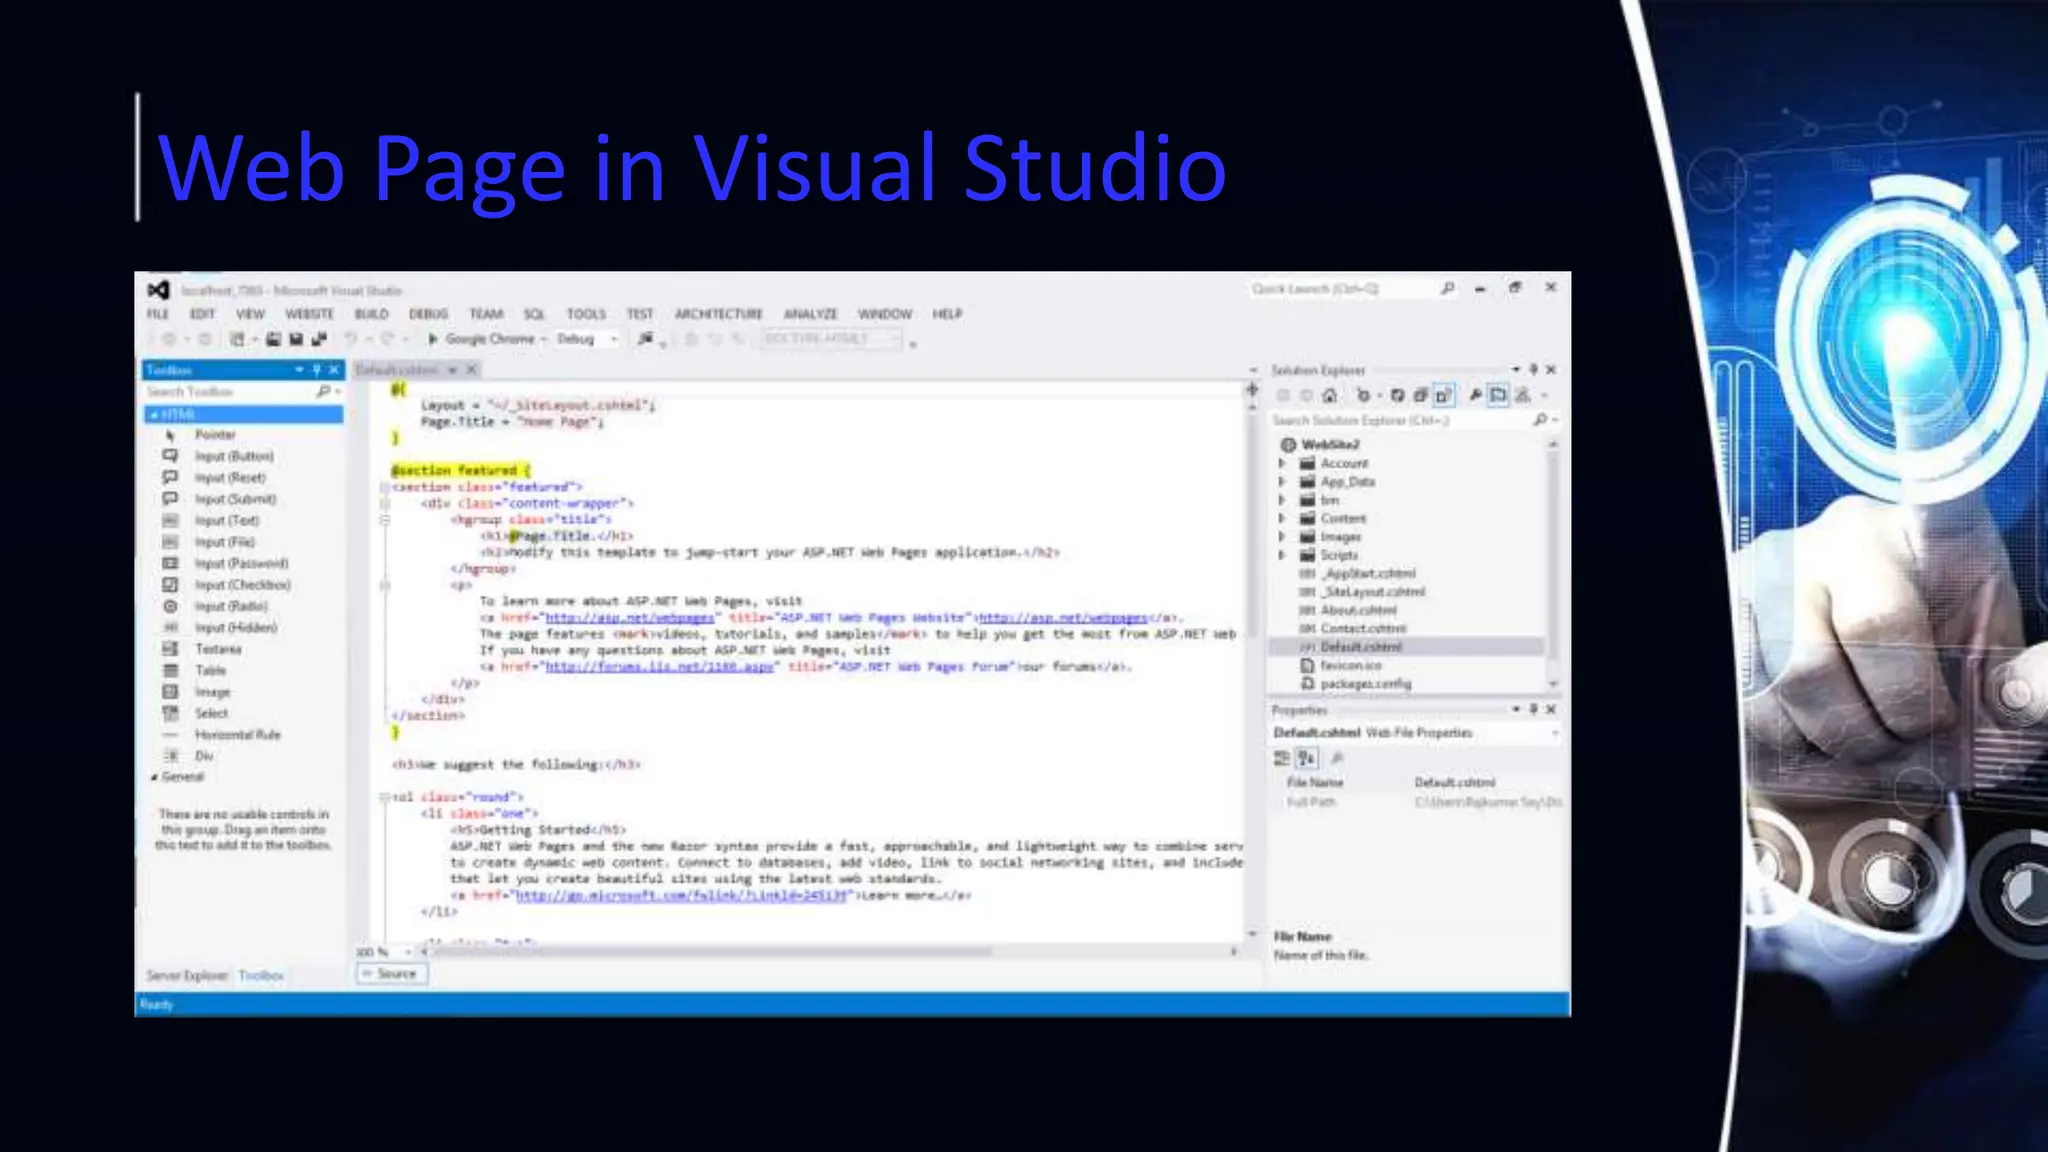Toggle Alphabetical sort in Properties panel
The width and height of the screenshot is (2048, 1152).
coord(1306,759)
